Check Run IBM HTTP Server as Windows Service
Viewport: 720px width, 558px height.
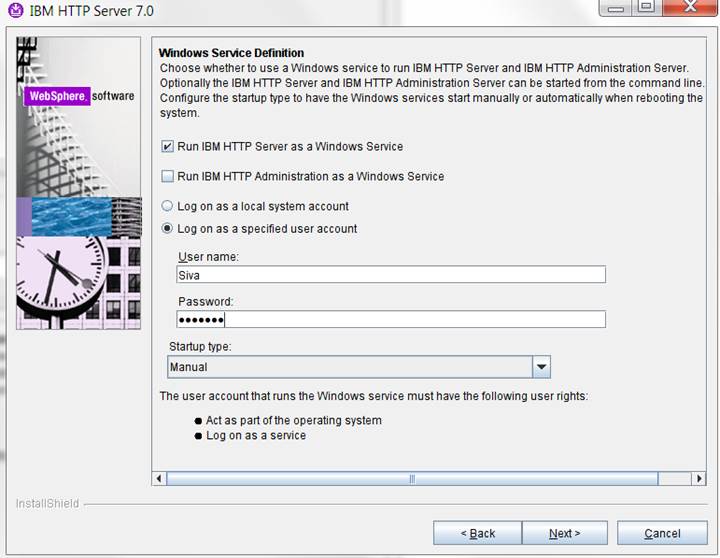pos(168,147)
